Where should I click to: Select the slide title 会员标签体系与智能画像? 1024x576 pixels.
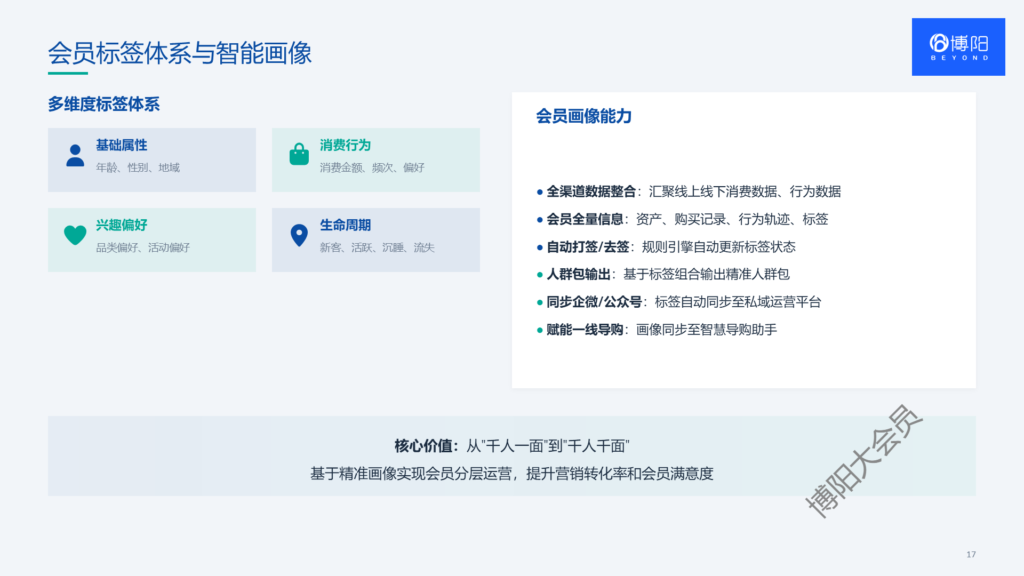point(180,53)
